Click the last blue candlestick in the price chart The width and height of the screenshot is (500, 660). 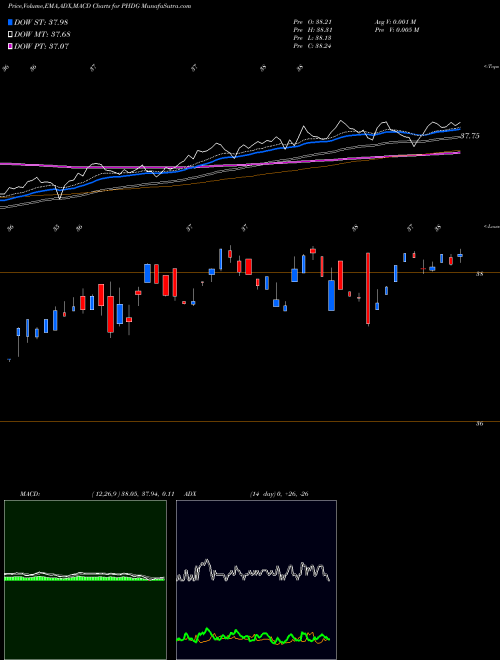coord(460,255)
